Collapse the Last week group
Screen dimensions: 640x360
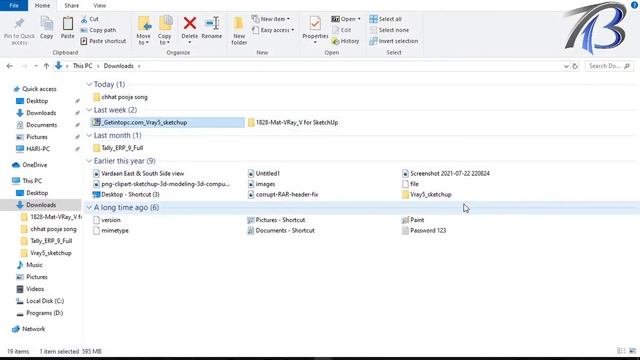click(x=89, y=110)
